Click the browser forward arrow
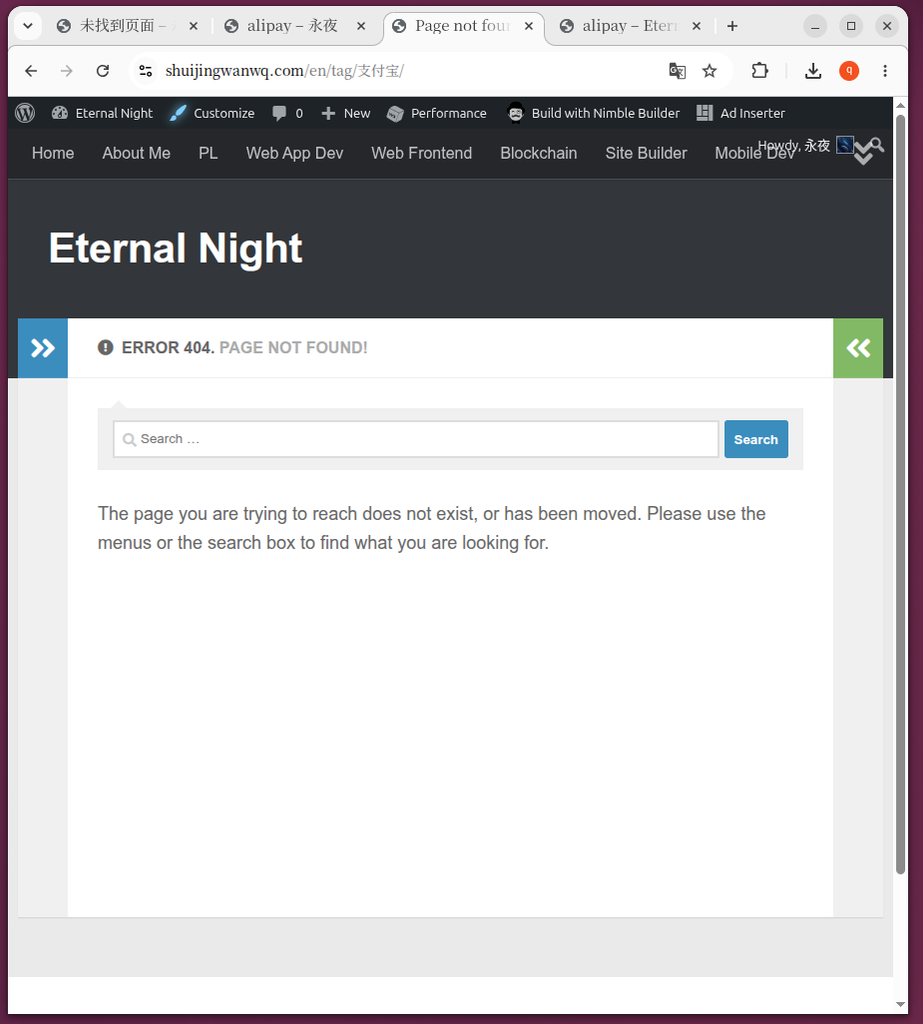 (x=67, y=71)
